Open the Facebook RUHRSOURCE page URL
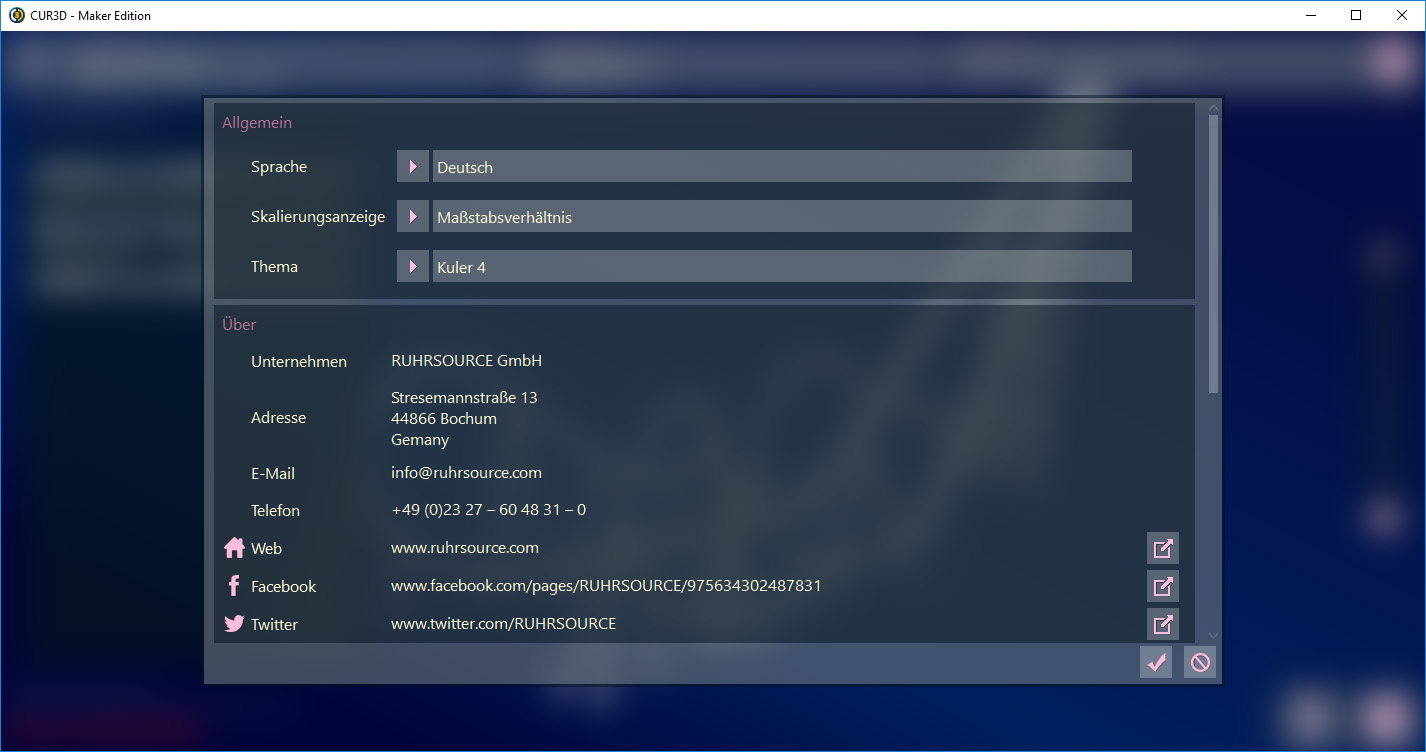 click(x=606, y=586)
